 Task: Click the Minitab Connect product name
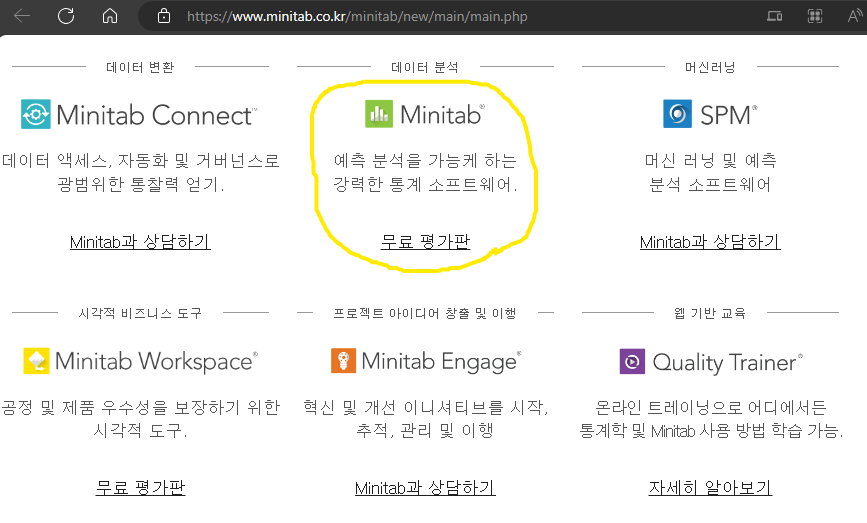click(156, 115)
